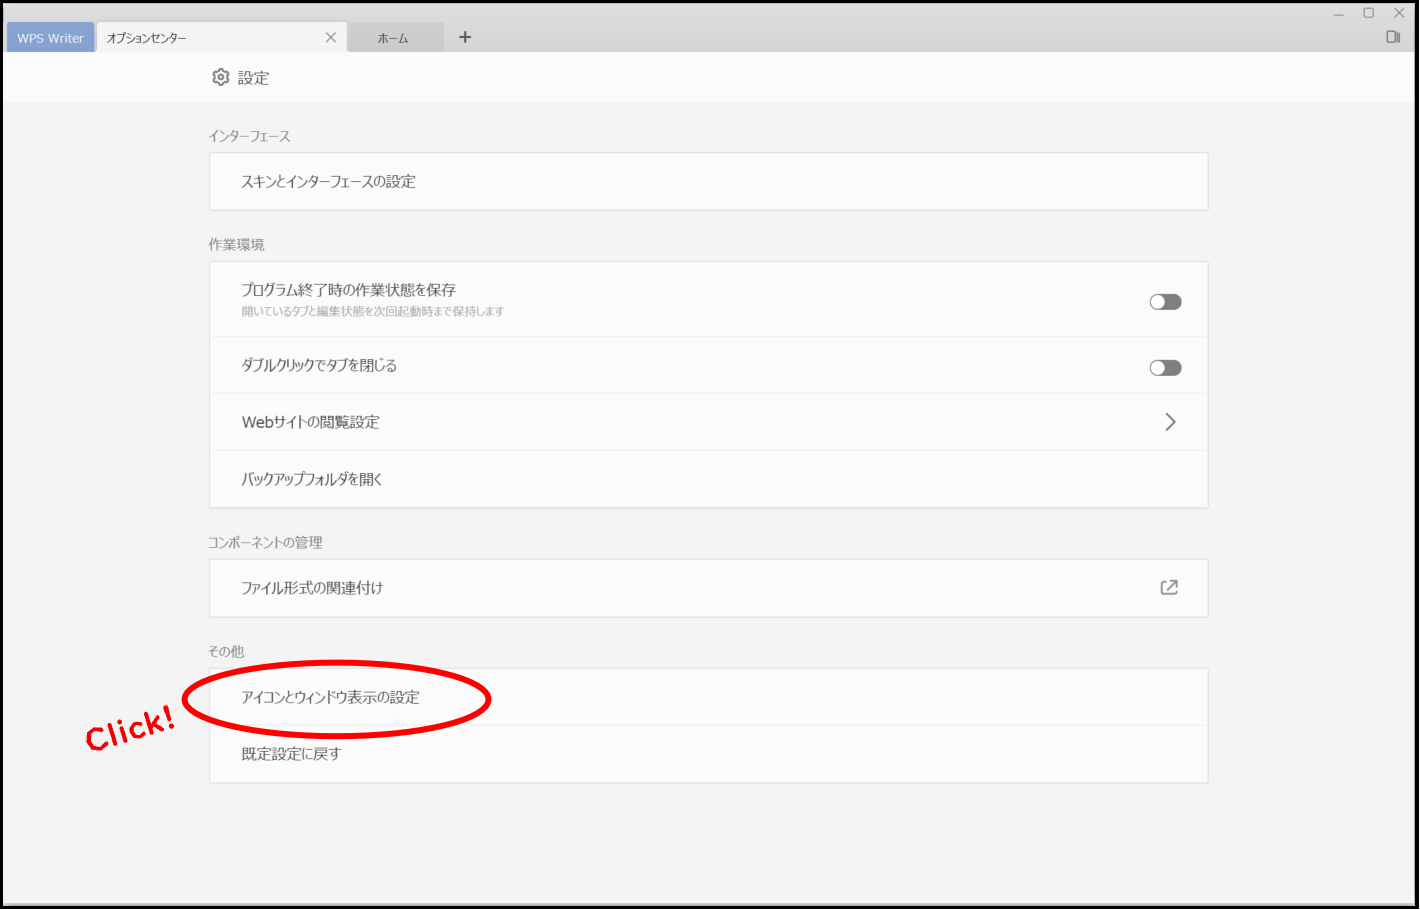Toggle ダブルクリックでタブを閉じる switch

1165,368
